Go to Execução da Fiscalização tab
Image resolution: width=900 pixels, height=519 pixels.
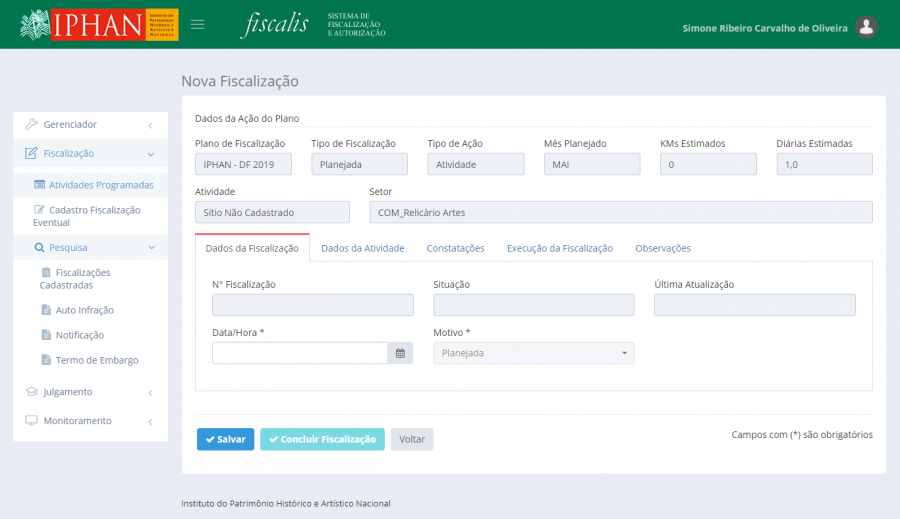pos(559,248)
